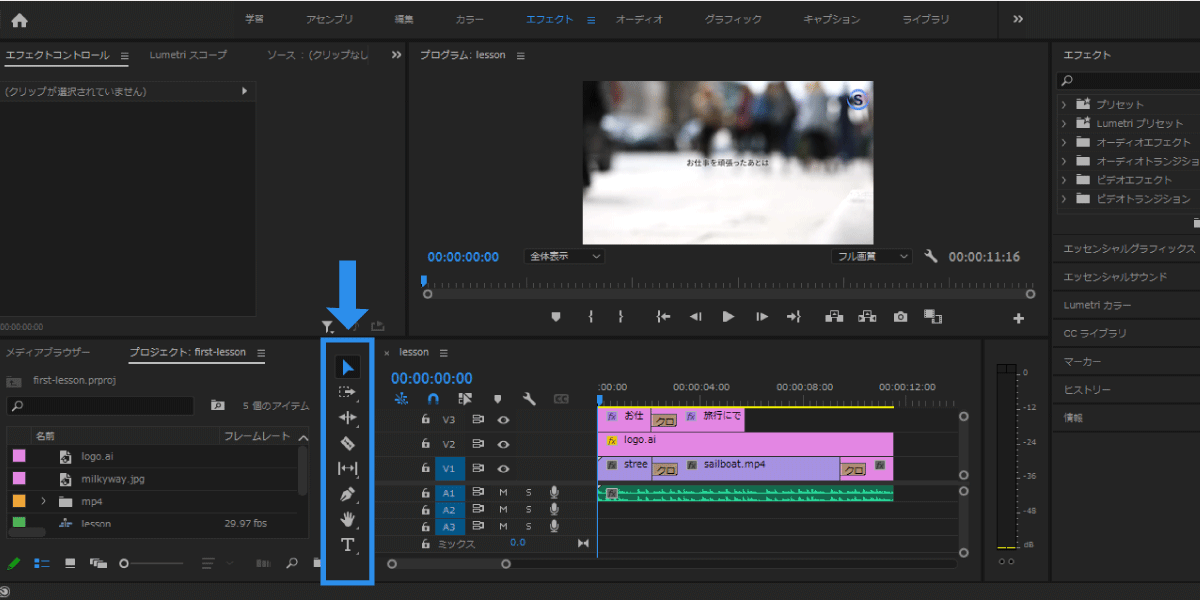Open Program monitor wrench settings
Viewport: 1200px width, 600px height.
click(x=931, y=257)
